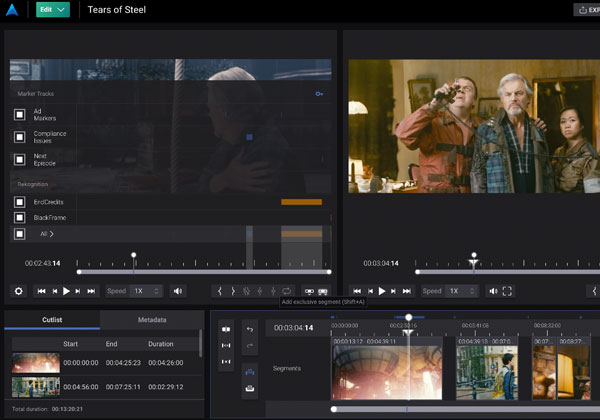
Task: Play the source video on the left
Action: coord(66,291)
